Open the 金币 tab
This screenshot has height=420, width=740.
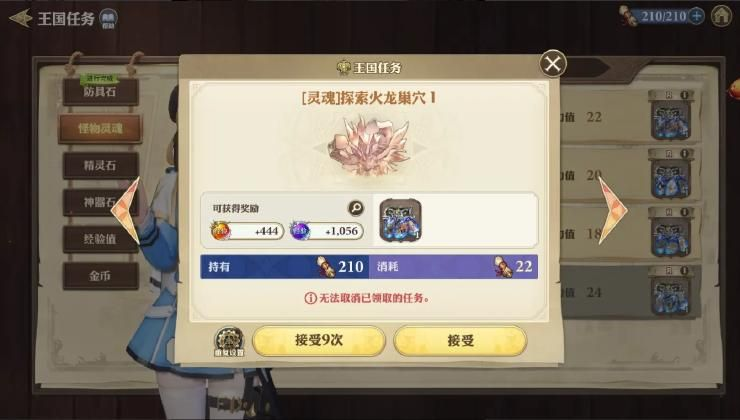101,276
